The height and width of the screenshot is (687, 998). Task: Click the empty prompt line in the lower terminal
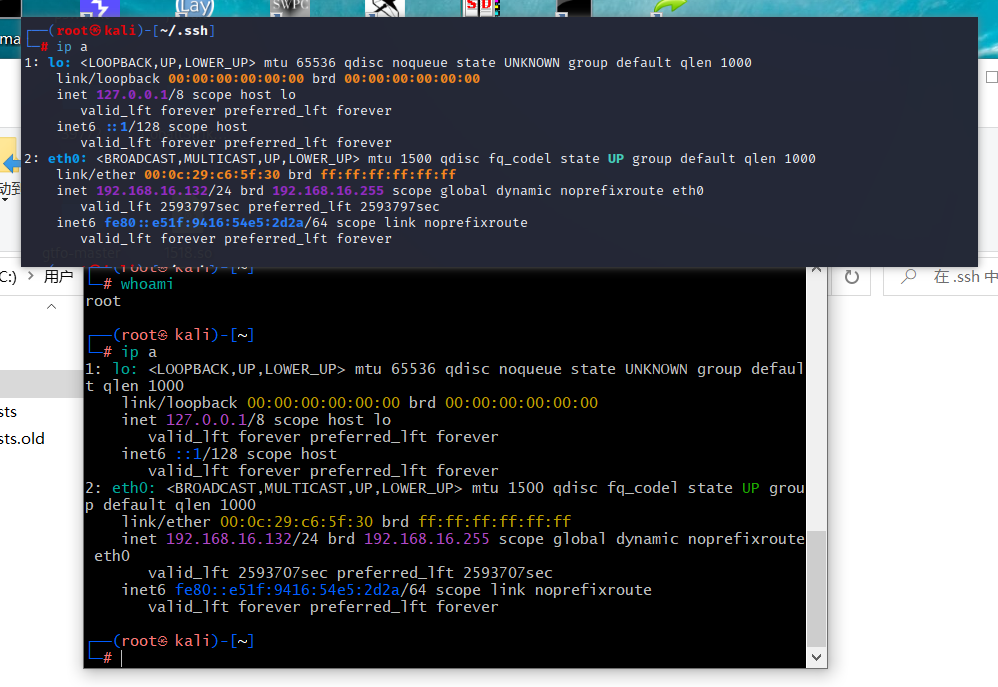tap(446, 658)
